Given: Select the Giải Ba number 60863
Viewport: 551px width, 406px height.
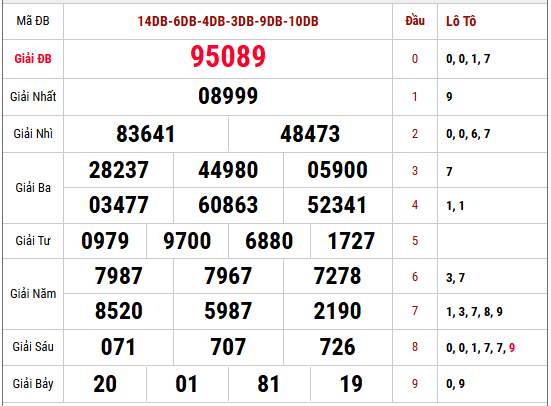Looking at the screenshot, I should click(228, 205).
